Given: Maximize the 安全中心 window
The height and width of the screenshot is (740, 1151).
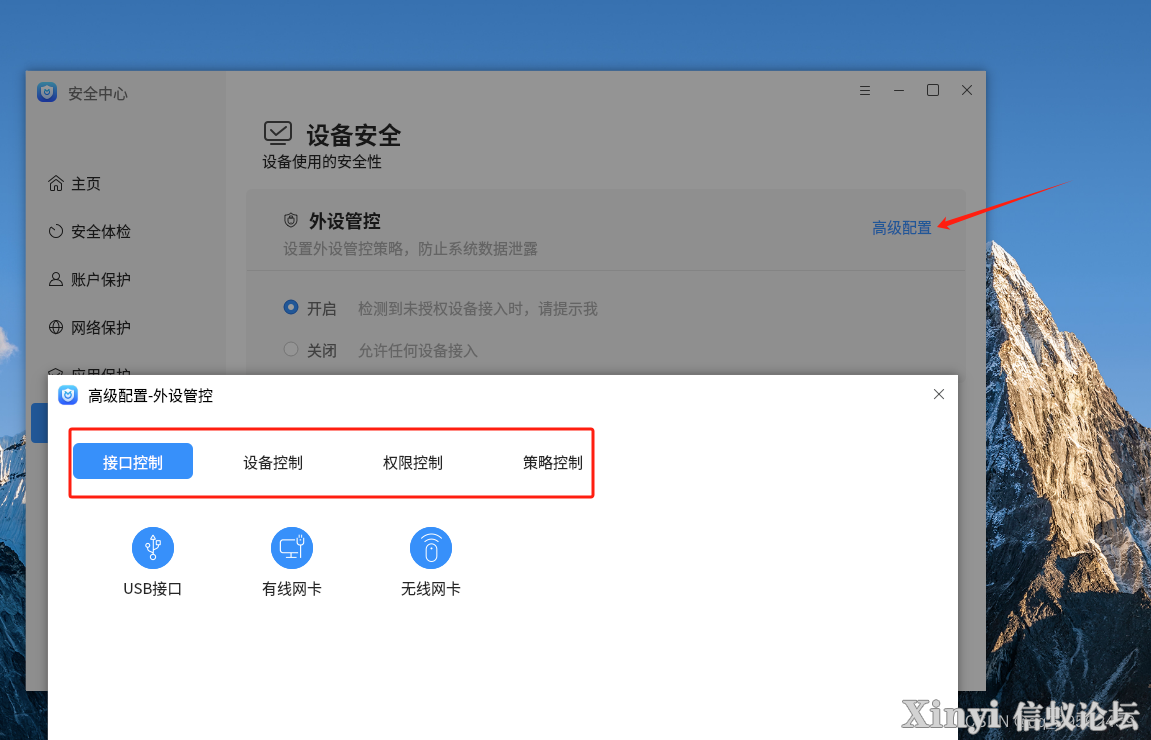Looking at the screenshot, I should pos(933,90).
